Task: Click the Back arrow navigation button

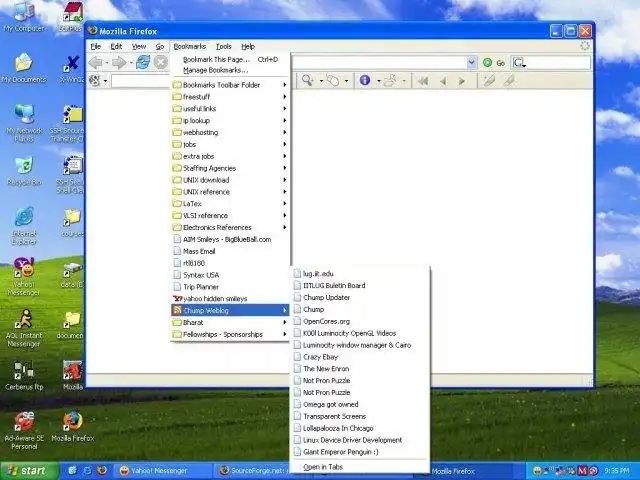Action: click(96, 63)
